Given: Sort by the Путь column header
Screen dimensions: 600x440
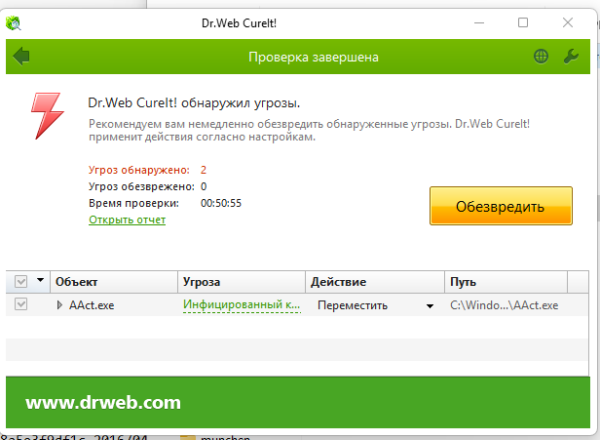Looking at the screenshot, I should 506,282.
